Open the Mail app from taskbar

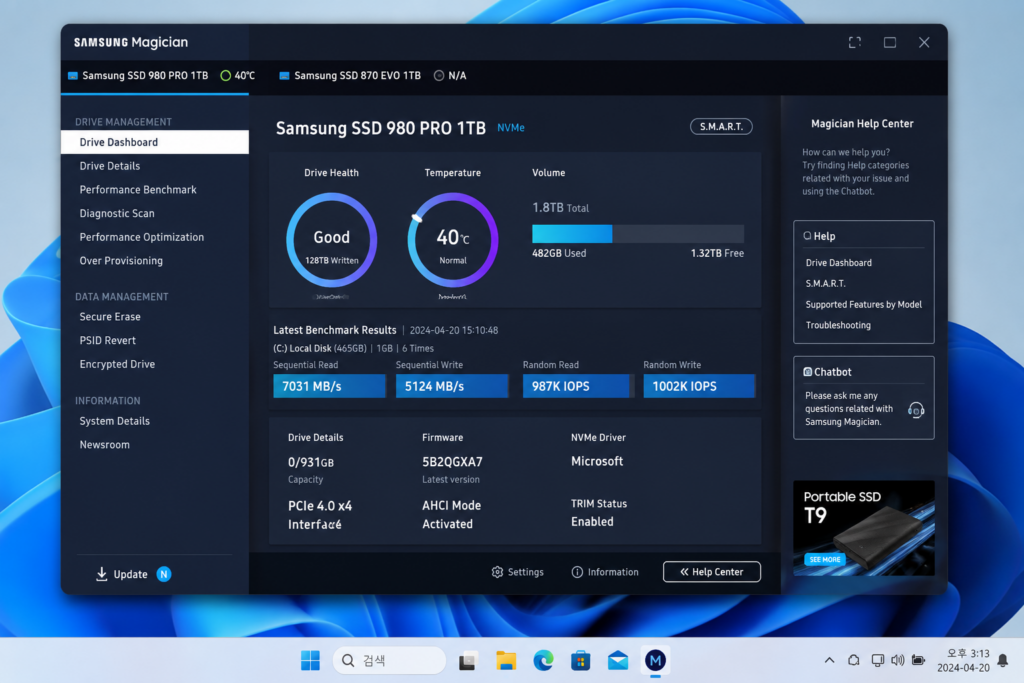tap(618, 661)
